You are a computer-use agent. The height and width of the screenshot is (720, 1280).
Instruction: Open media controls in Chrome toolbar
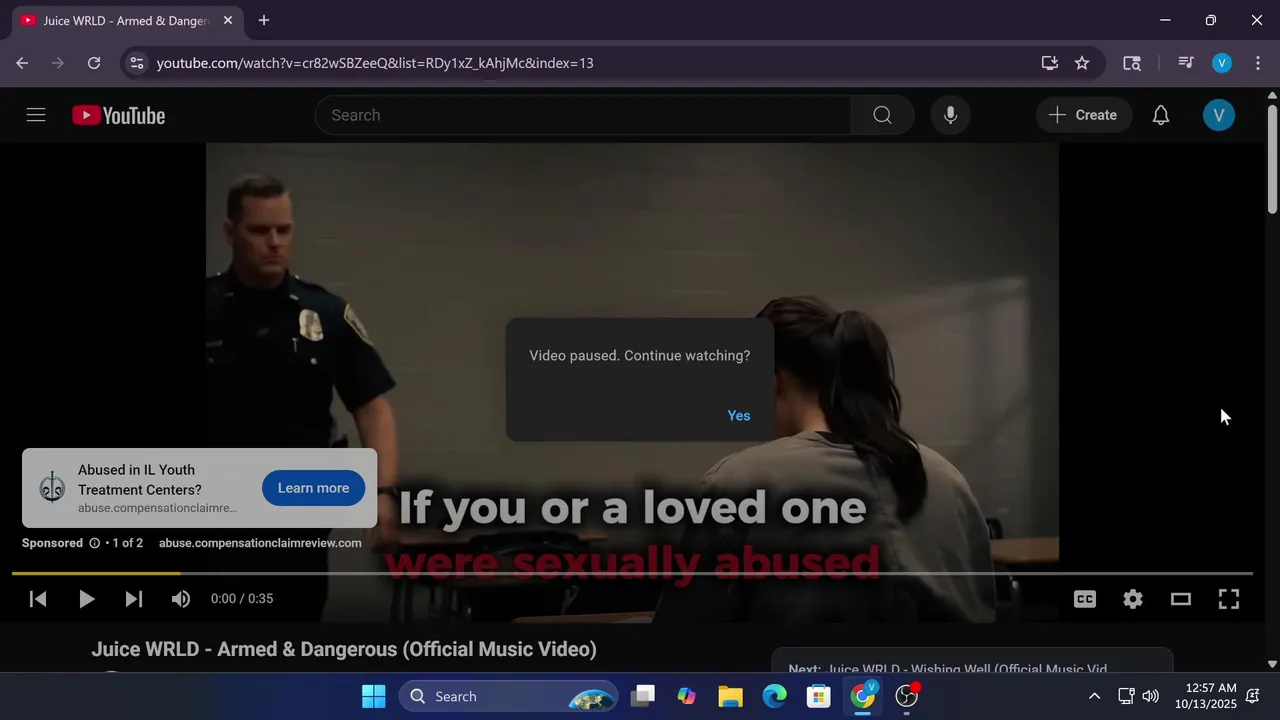1186,63
